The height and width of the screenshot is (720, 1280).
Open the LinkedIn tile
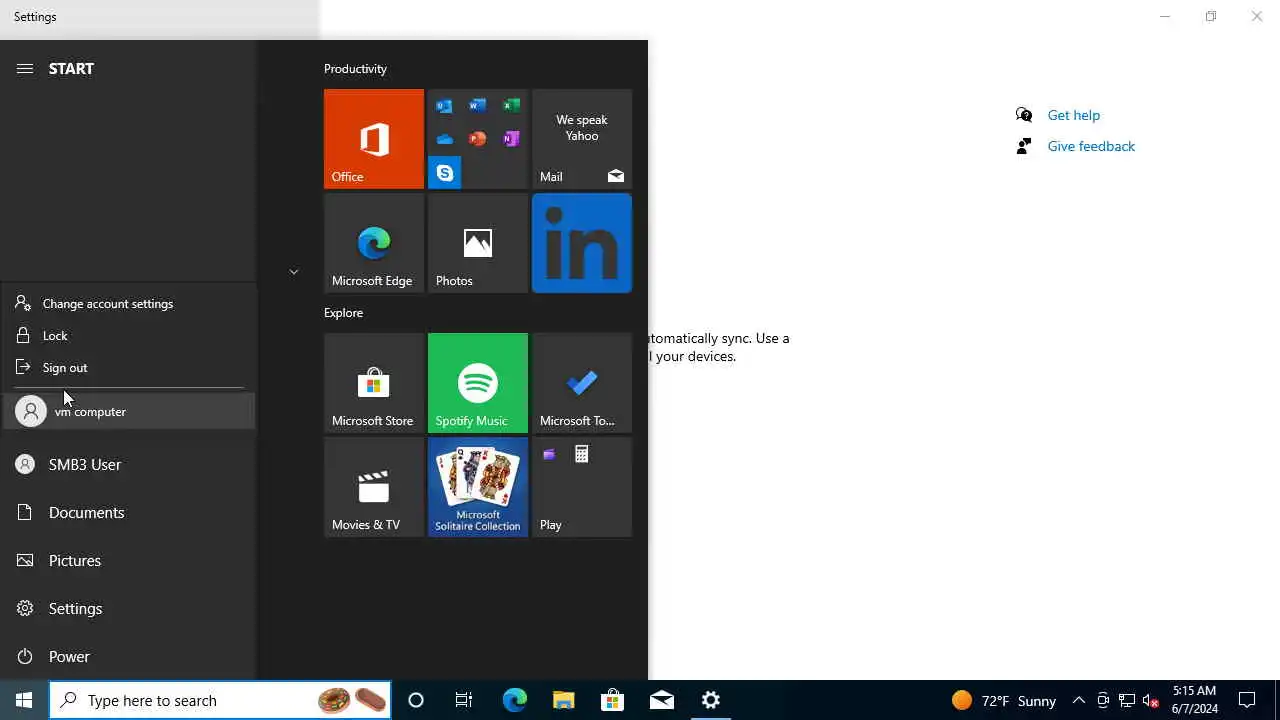pyautogui.click(x=582, y=243)
